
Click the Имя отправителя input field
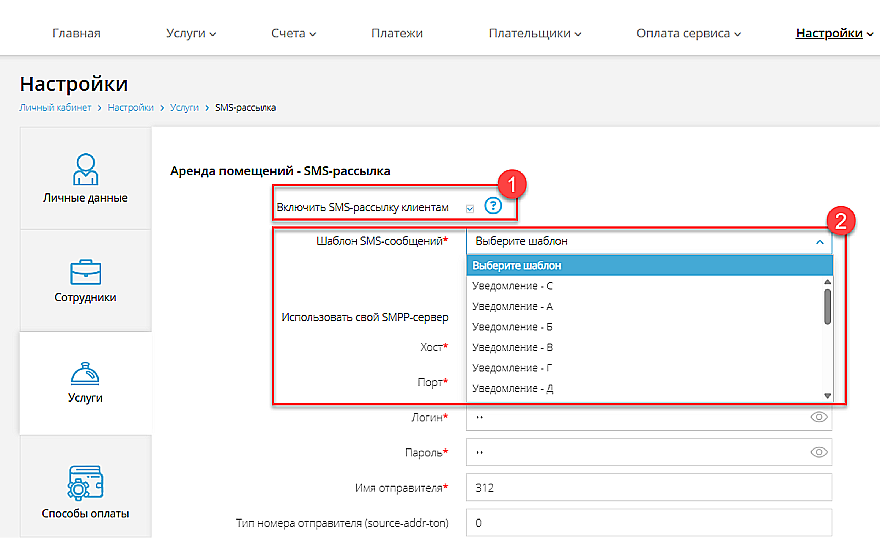point(648,487)
